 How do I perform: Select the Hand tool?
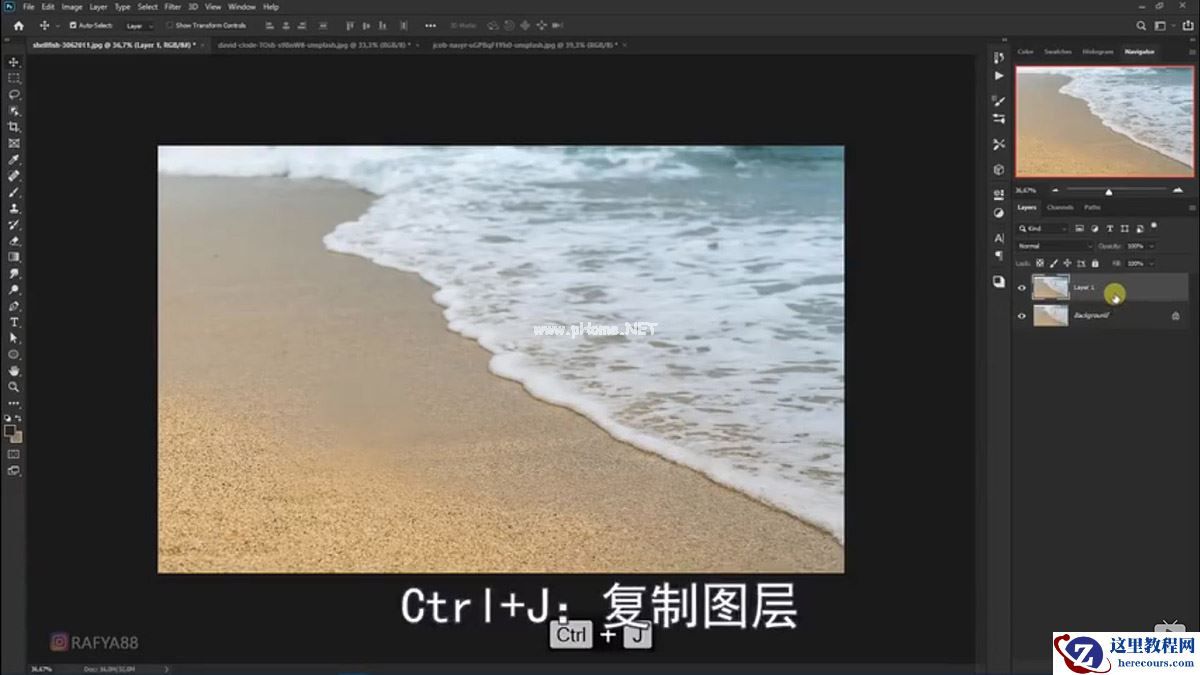click(x=13, y=369)
